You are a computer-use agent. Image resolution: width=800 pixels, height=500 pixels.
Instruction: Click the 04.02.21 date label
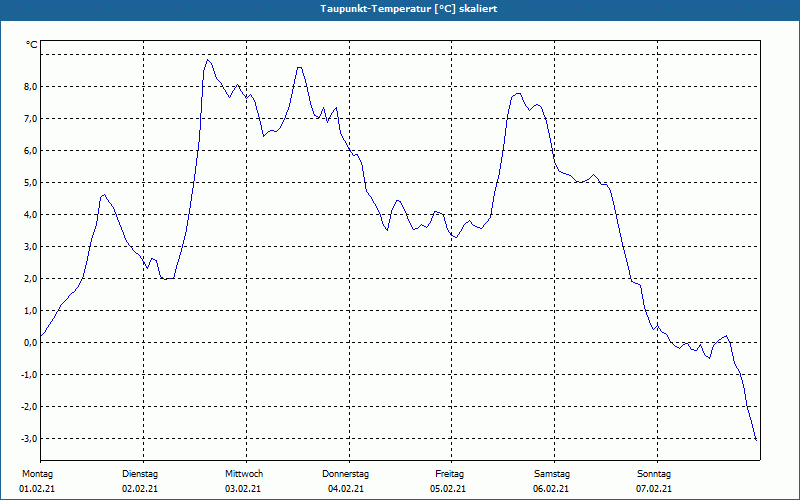click(346, 489)
